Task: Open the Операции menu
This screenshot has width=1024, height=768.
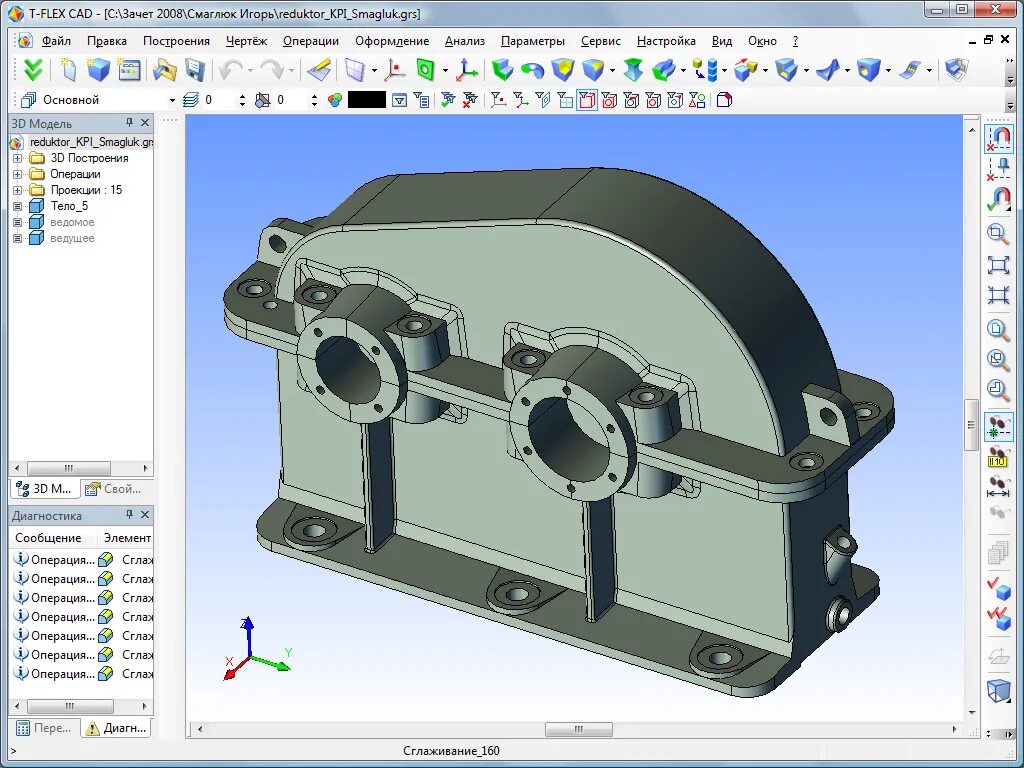Action: [x=310, y=41]
